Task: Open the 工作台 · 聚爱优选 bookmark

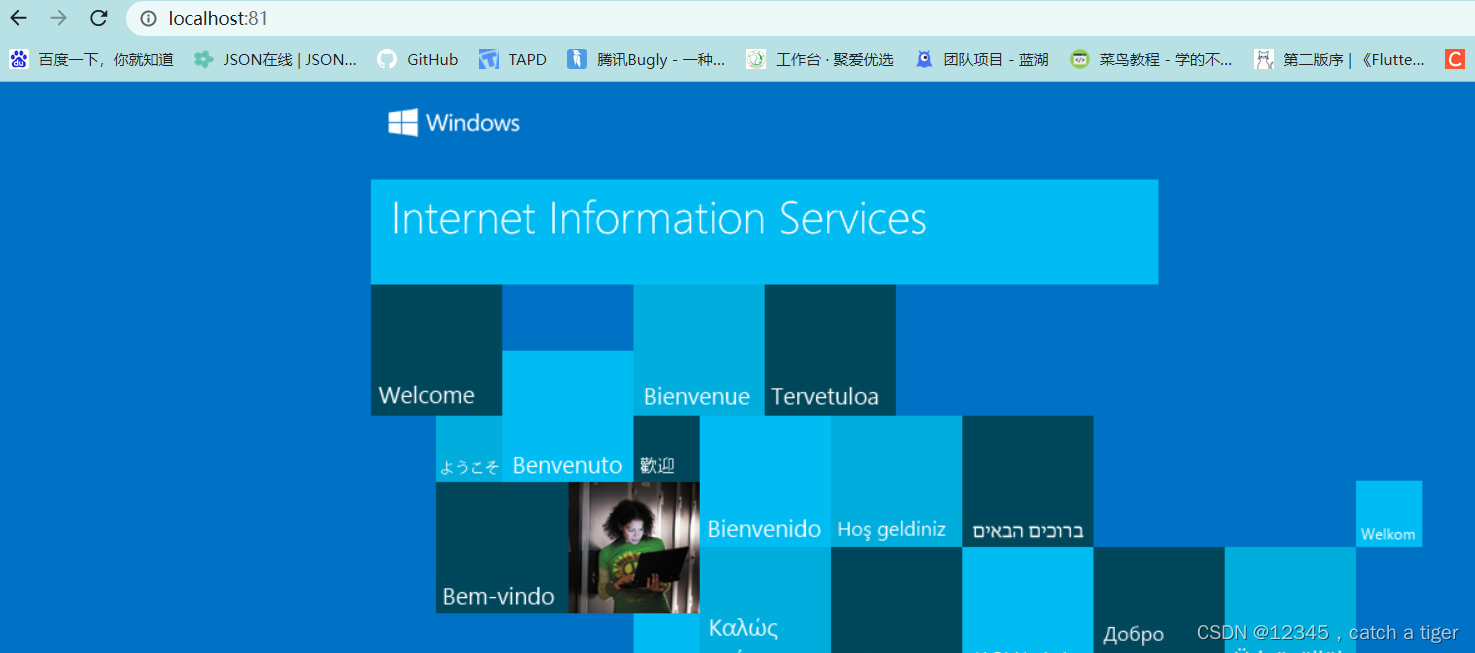Action: pyautogui.click(x=835, y=60)
